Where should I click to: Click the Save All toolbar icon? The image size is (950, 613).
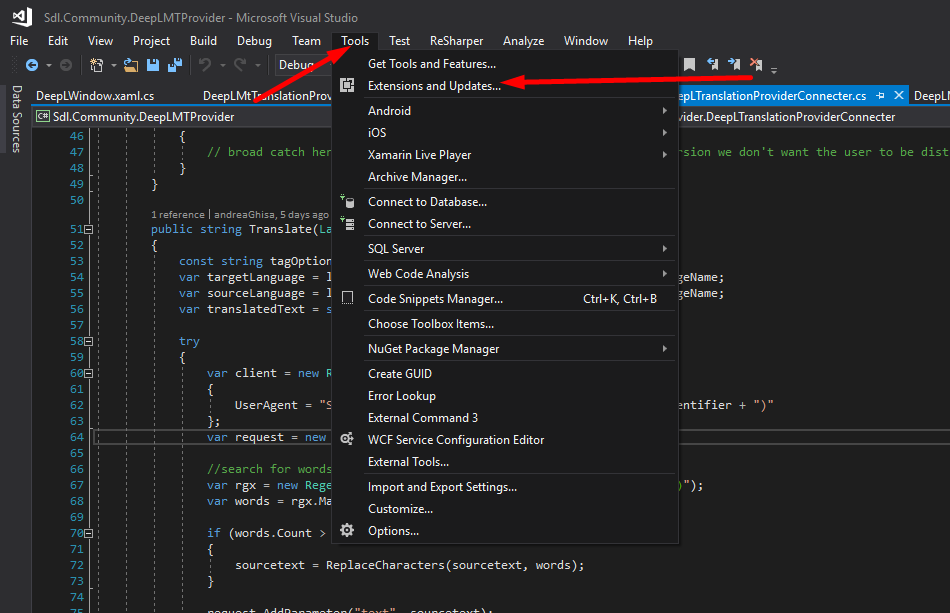tap(174, 65)
